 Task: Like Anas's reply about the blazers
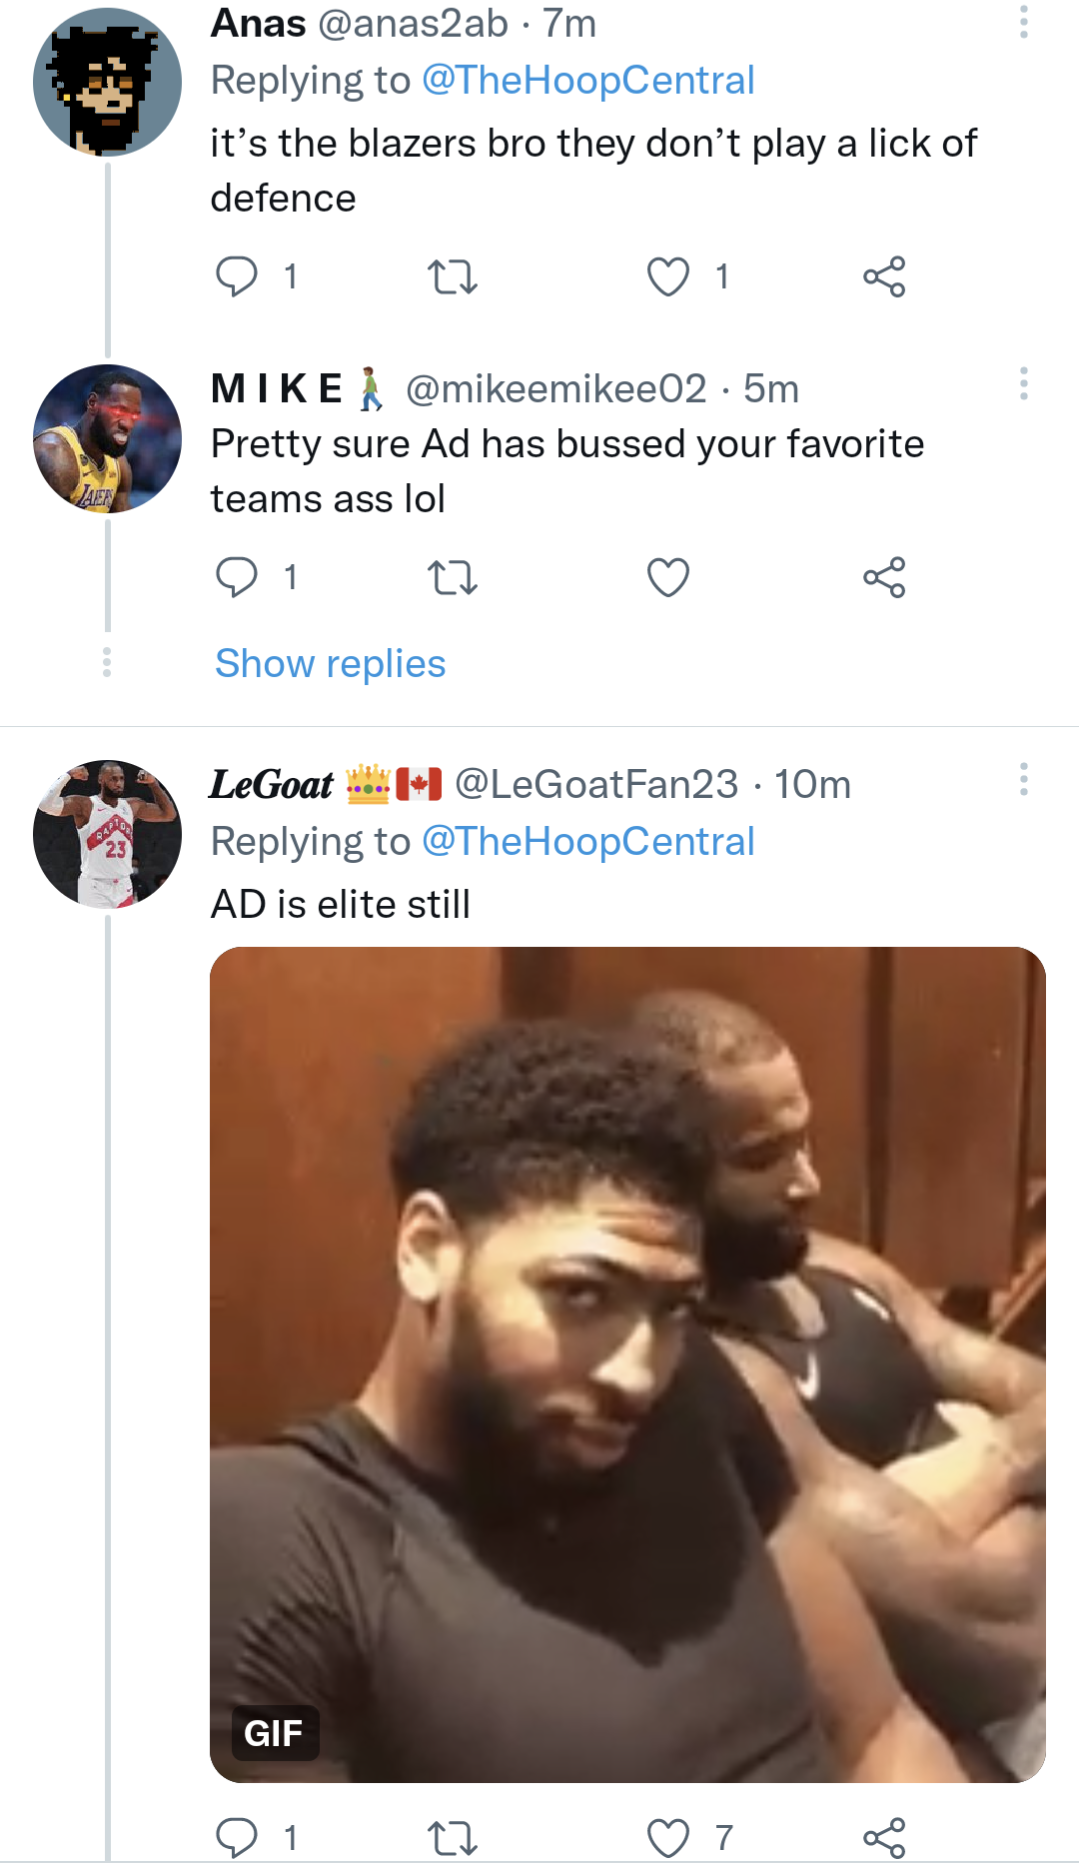pos(667,278)
